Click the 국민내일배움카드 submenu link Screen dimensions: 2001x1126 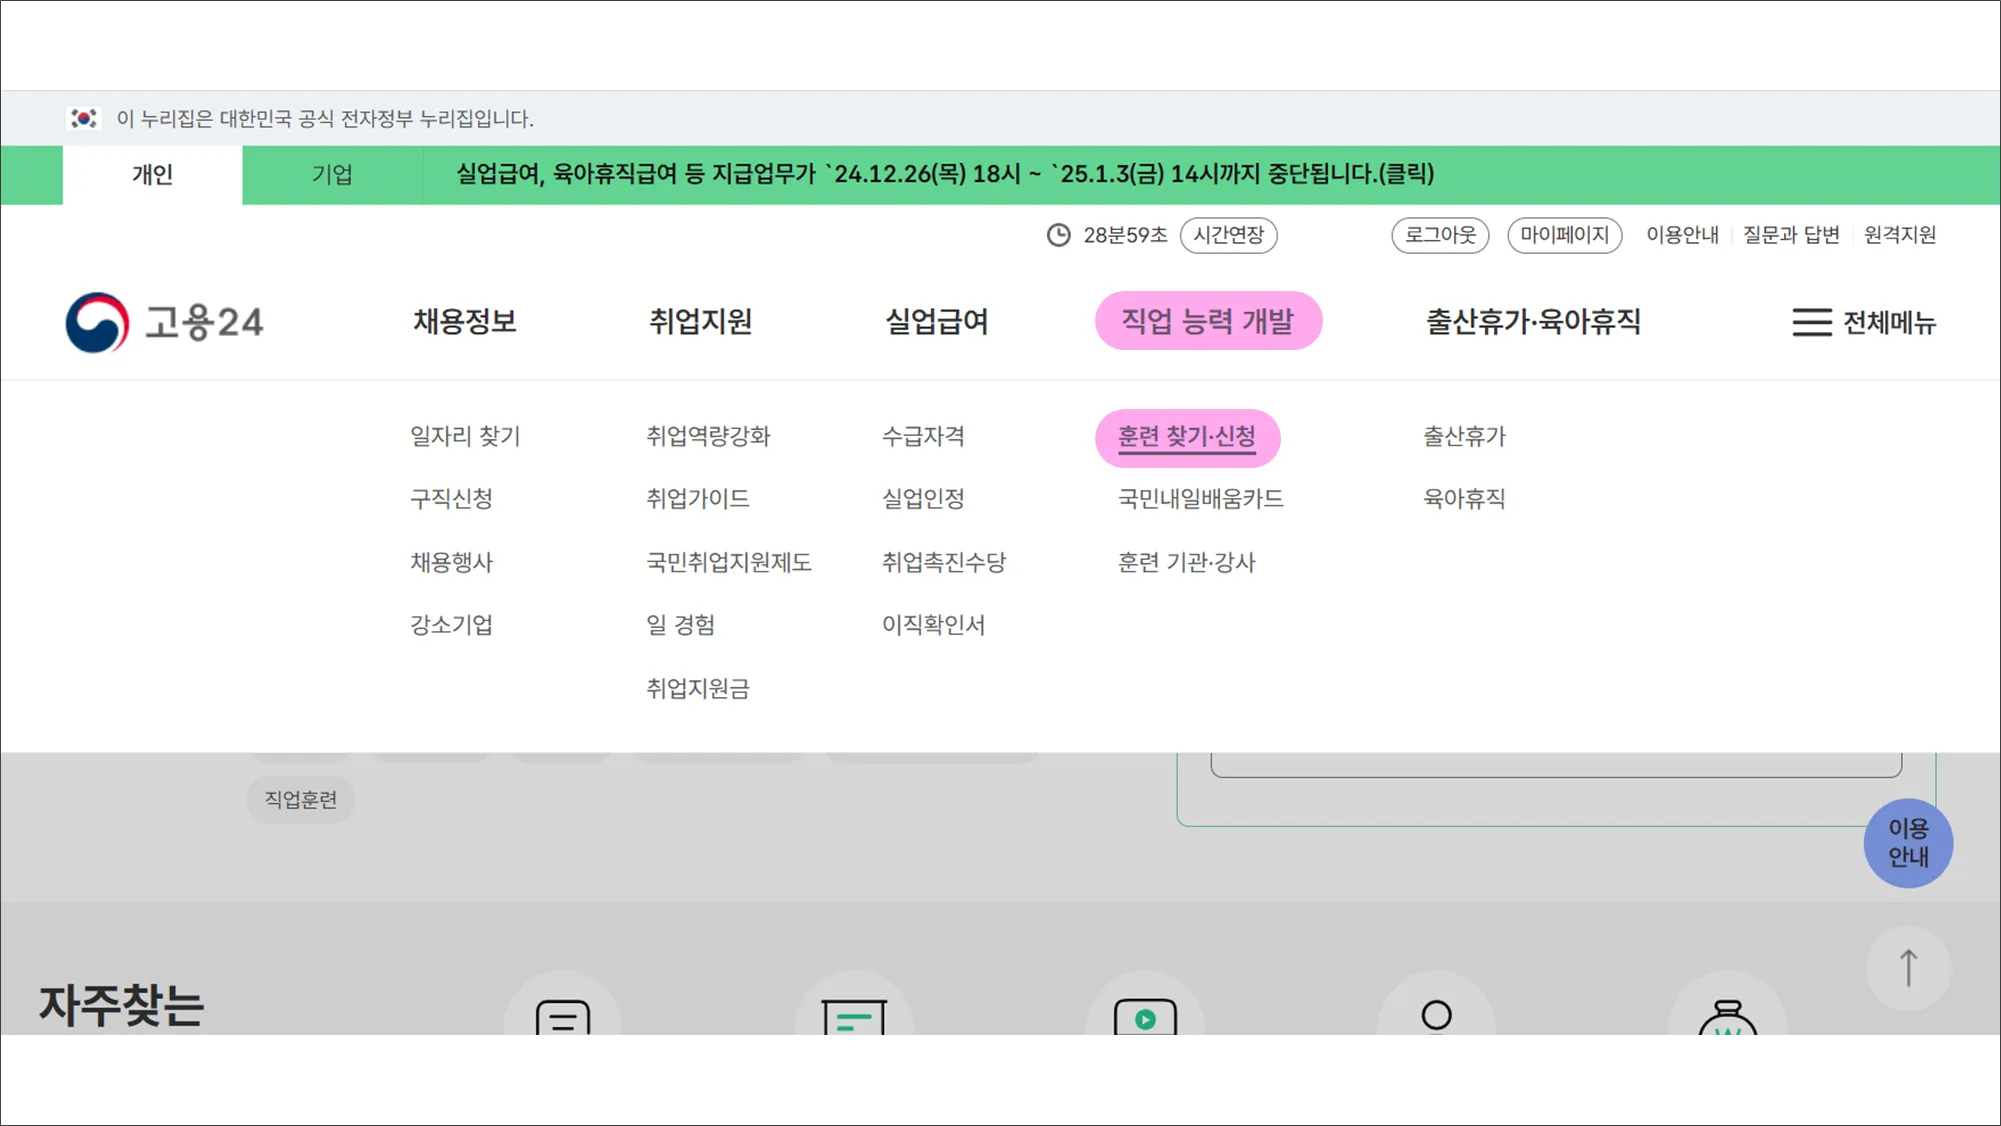(x=1200, y=499)
